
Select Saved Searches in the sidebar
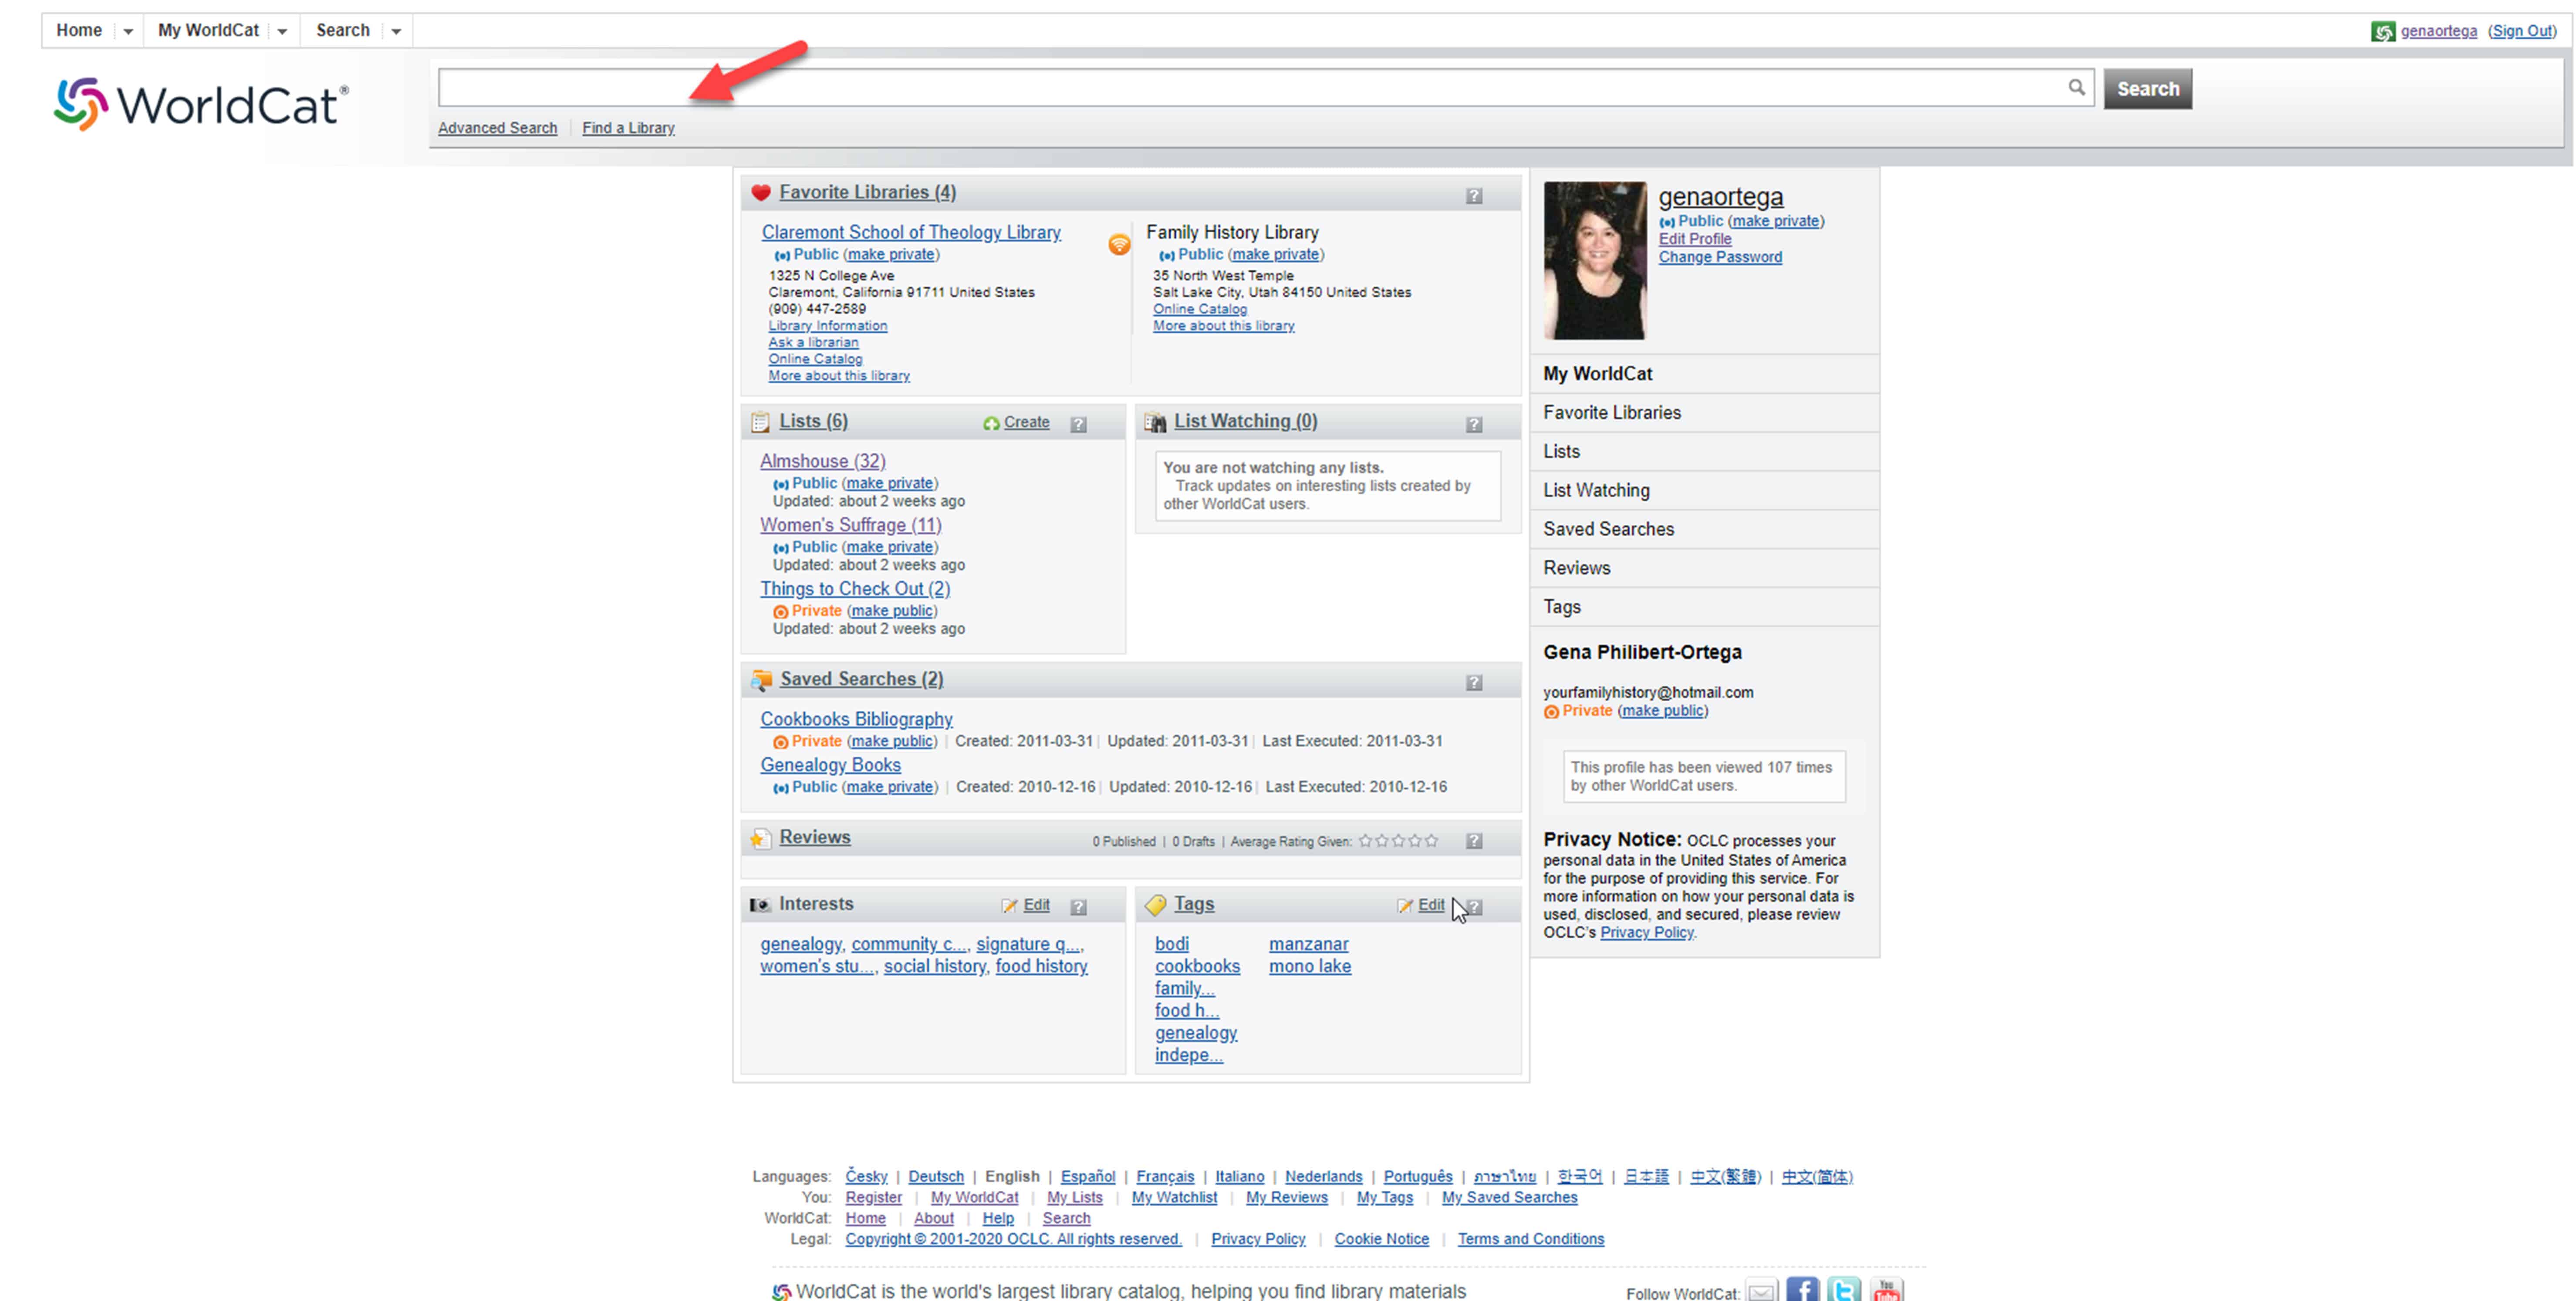pos(1704,529)
